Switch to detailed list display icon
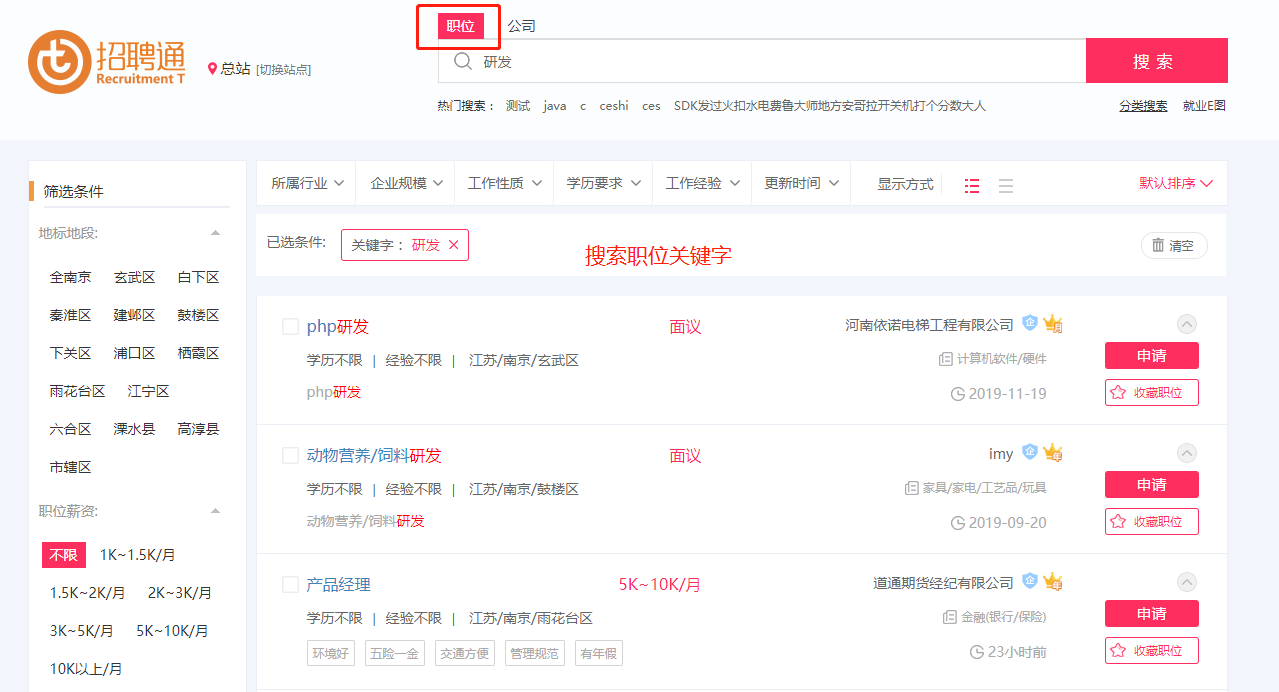 coord(971,185)
